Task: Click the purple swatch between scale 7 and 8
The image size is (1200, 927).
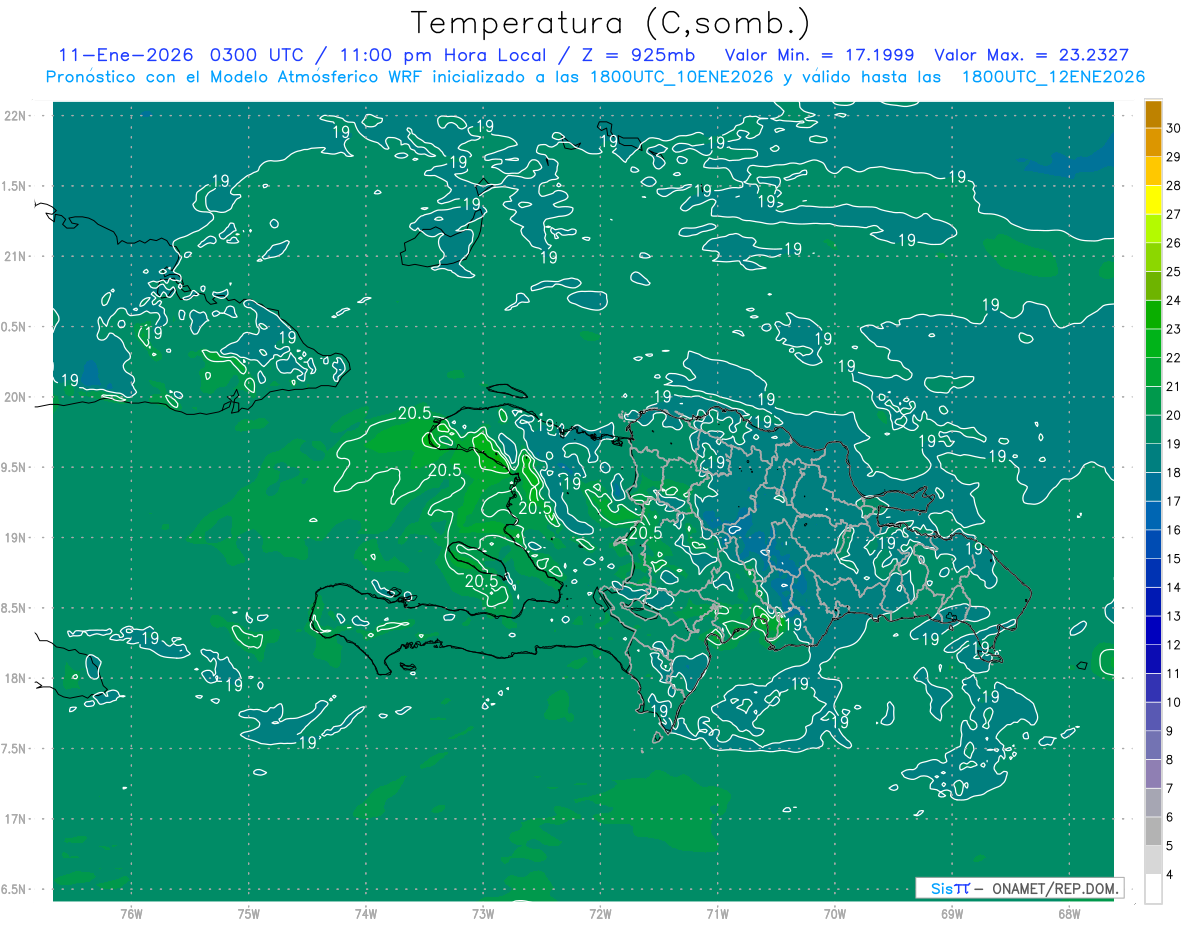Action: click(x=1153, y=774)
